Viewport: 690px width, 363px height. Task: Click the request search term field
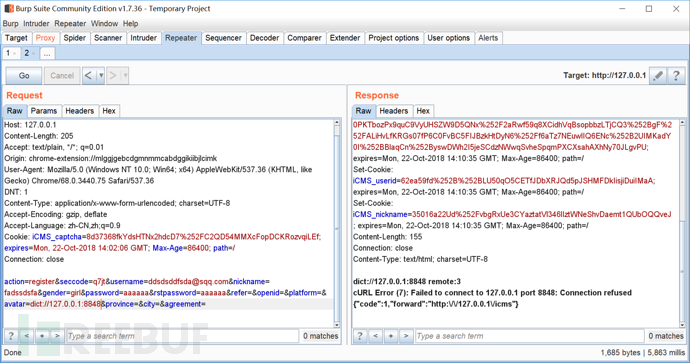[182, 336]
